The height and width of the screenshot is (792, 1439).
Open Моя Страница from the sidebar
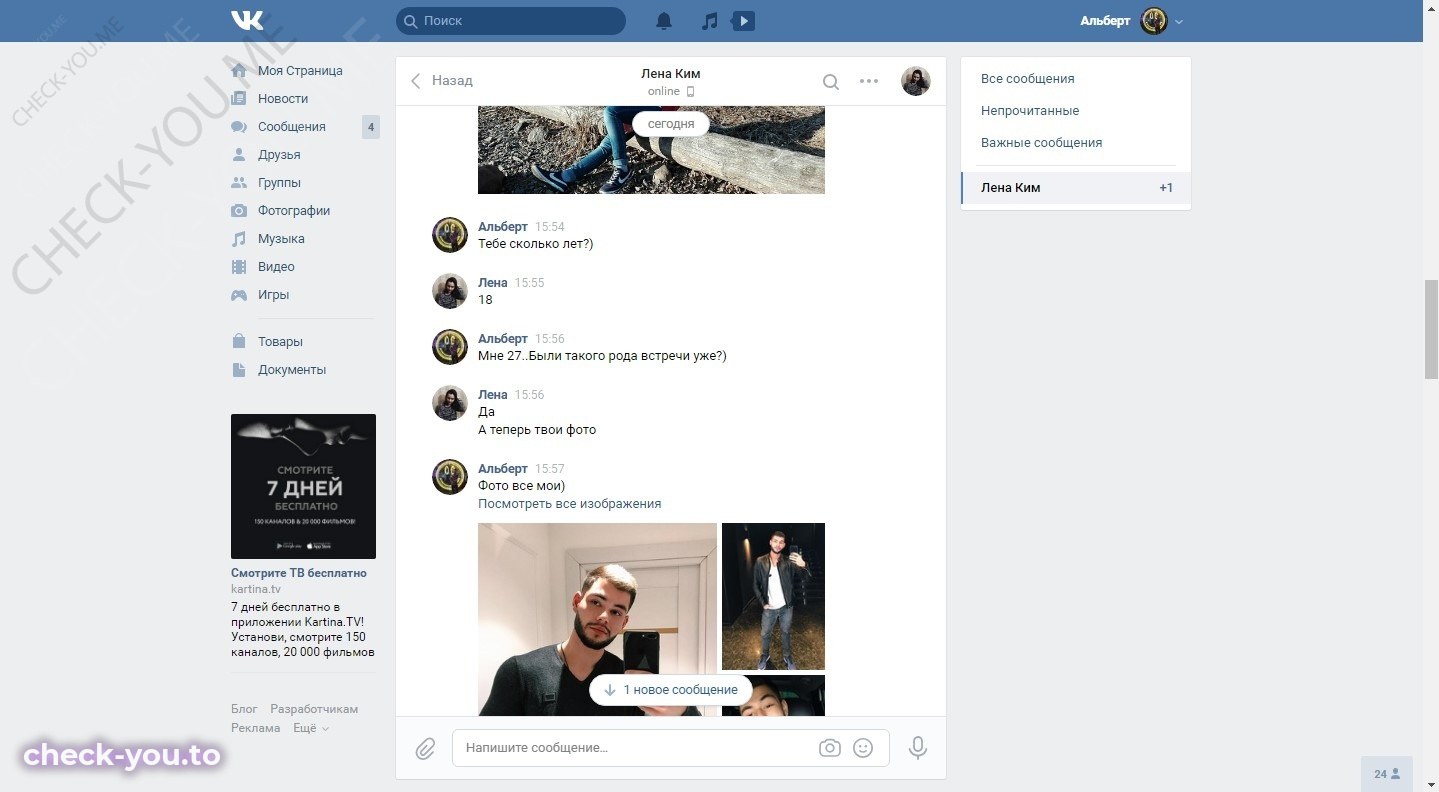click(x=300, y=71)
